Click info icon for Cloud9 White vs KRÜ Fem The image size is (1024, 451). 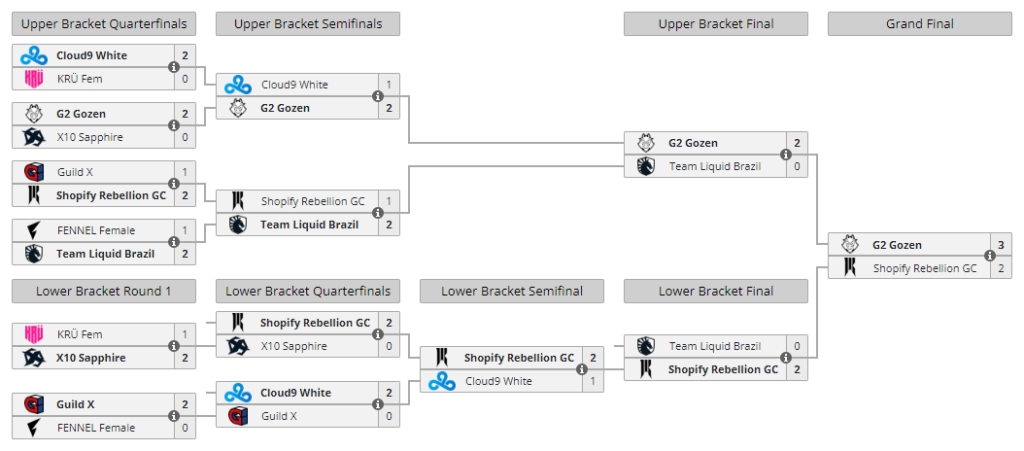point(173,67)
